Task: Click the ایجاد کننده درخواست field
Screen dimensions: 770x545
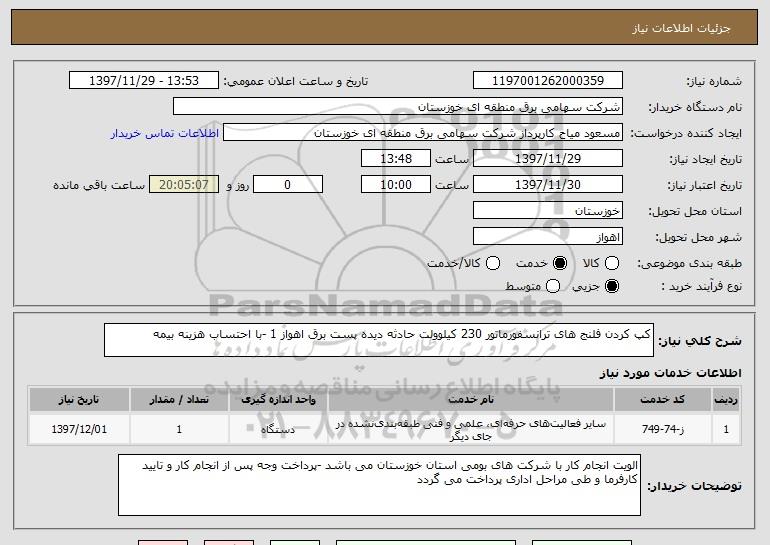Action: coord(421,133)
